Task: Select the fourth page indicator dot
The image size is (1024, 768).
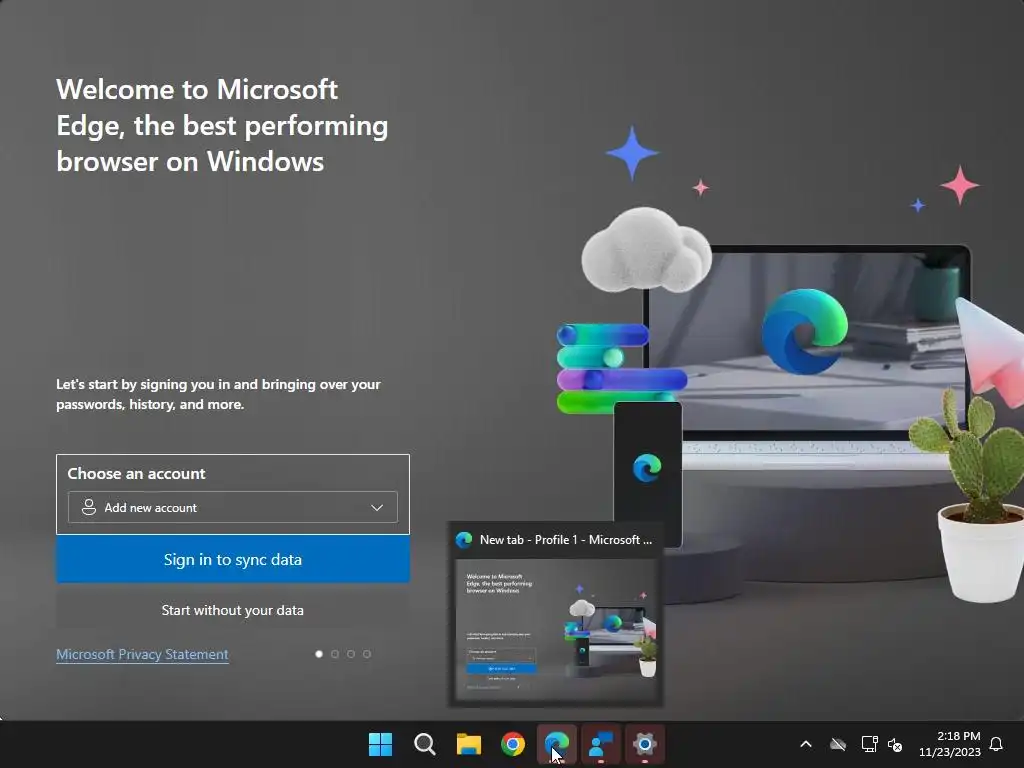Action: pyautogui.click(x=367, y=654)
